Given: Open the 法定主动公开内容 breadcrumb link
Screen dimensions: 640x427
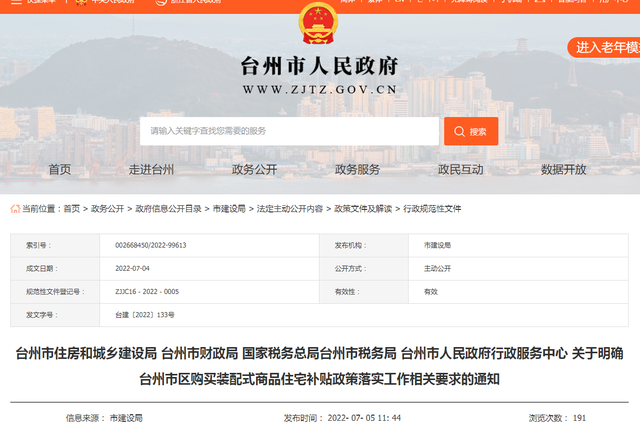Looking at the screenshot, I should point(289,209).
